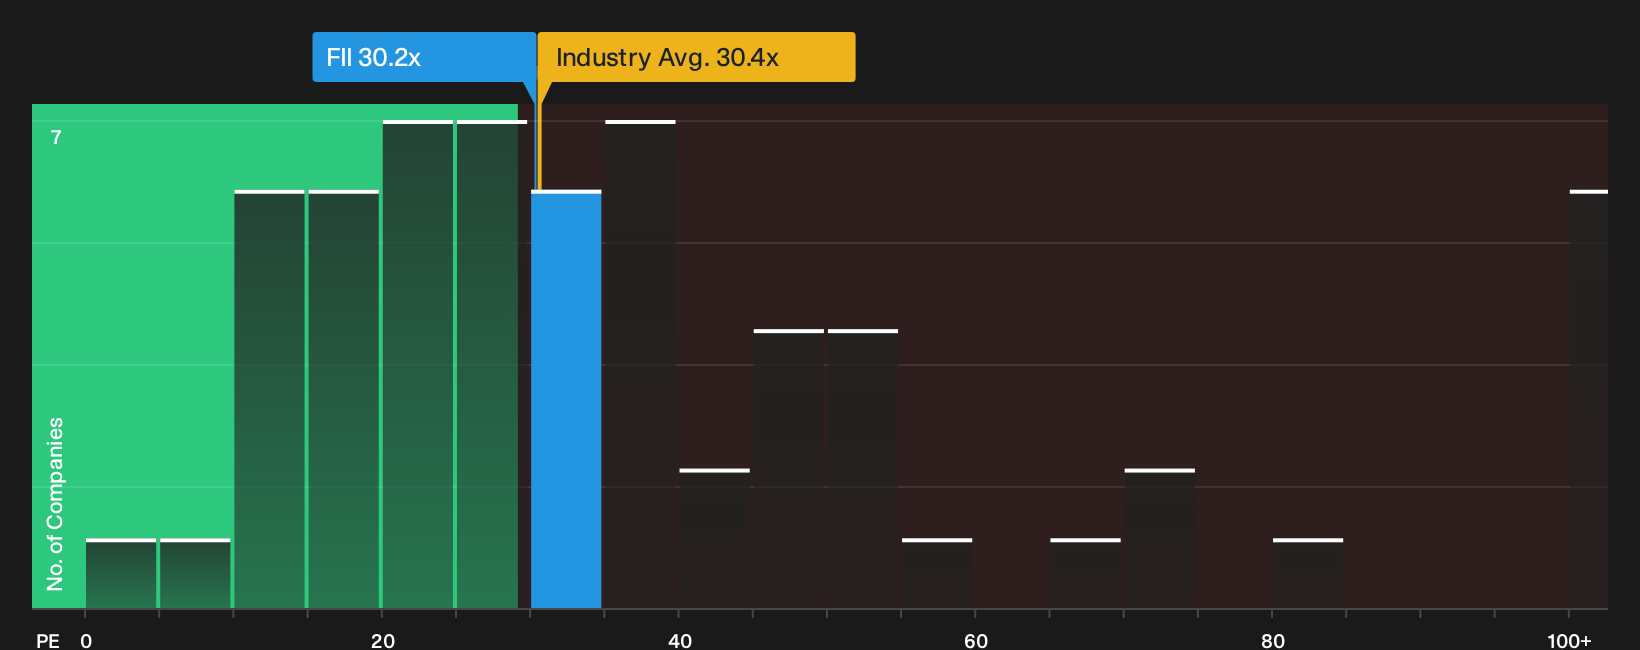The height and width of the screenshot is (650, 1640).
Task: Click the bar for PE 40 to 45
Action: coord(714,539)
